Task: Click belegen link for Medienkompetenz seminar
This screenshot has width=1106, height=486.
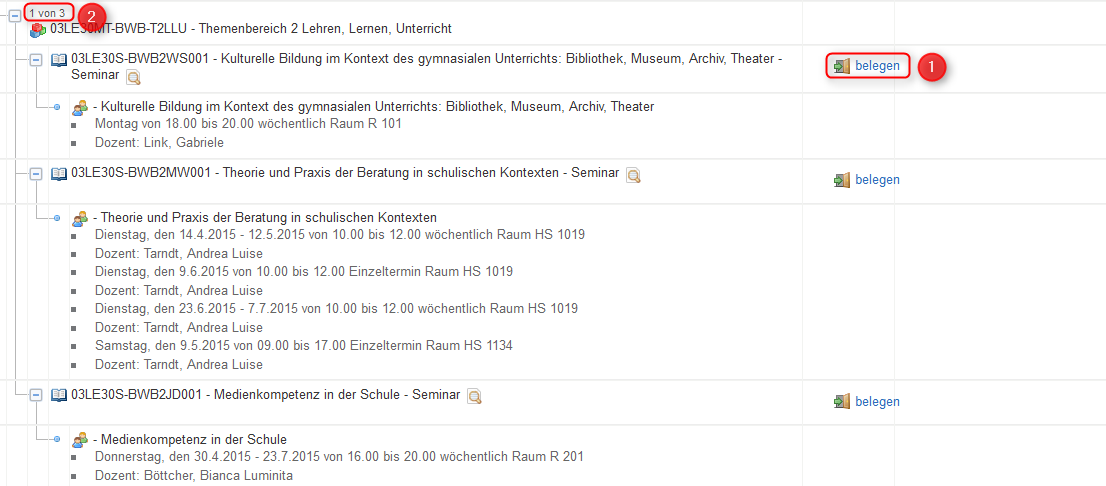Action: click(877, 401)
